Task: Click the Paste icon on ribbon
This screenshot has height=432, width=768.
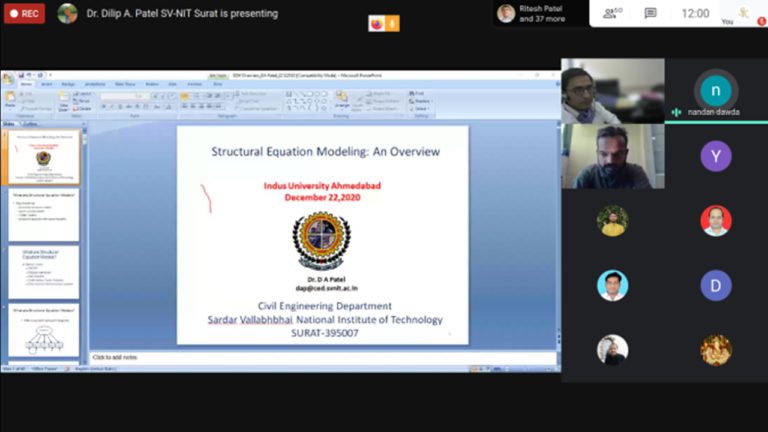Action: pos(10,99)
